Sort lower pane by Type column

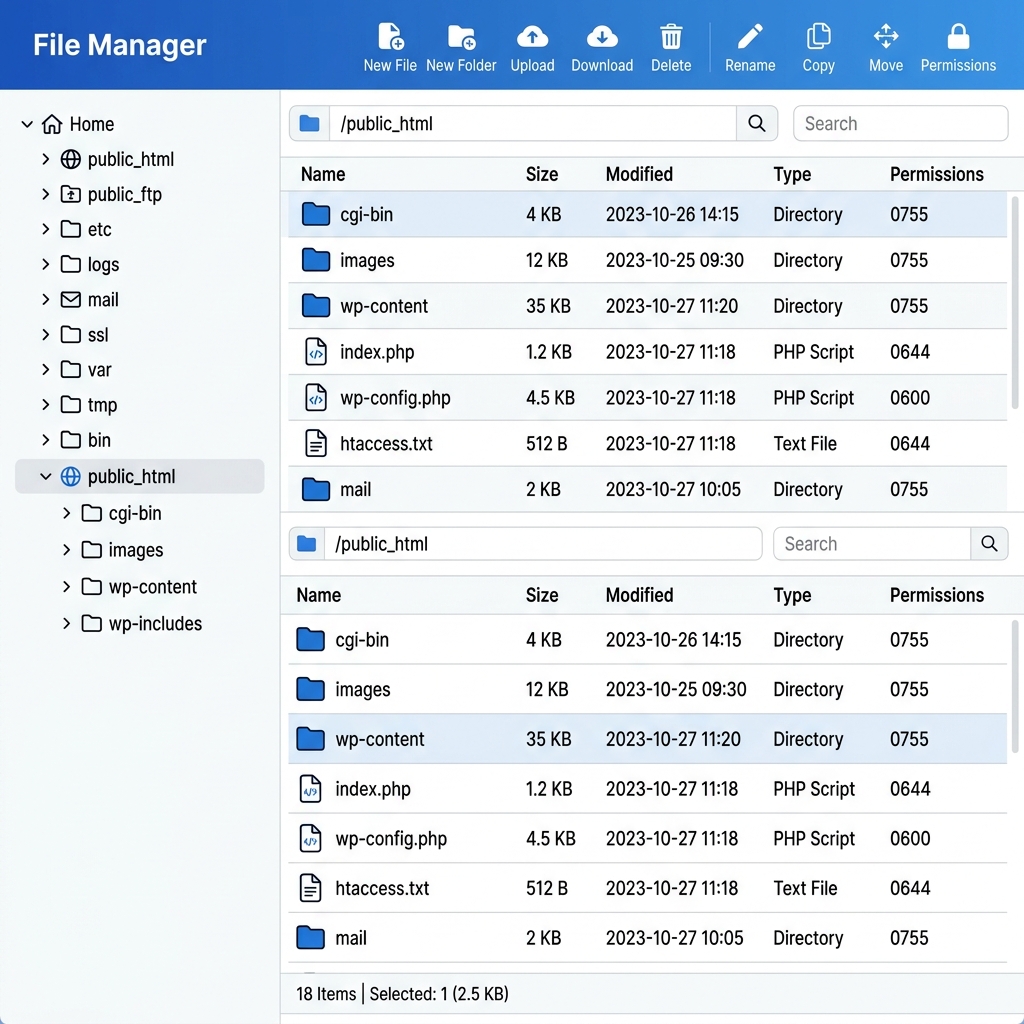pyautogui.click(x=792, y=596)
